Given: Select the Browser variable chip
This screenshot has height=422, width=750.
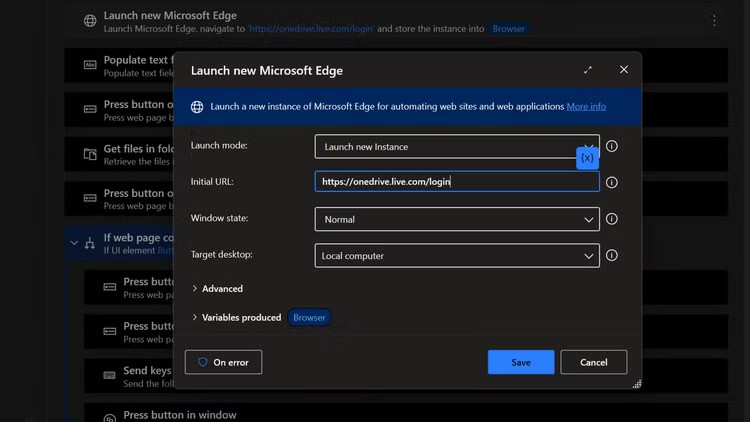Looking at the screenshot, I should pyautogui.click(x=309, y=317).
